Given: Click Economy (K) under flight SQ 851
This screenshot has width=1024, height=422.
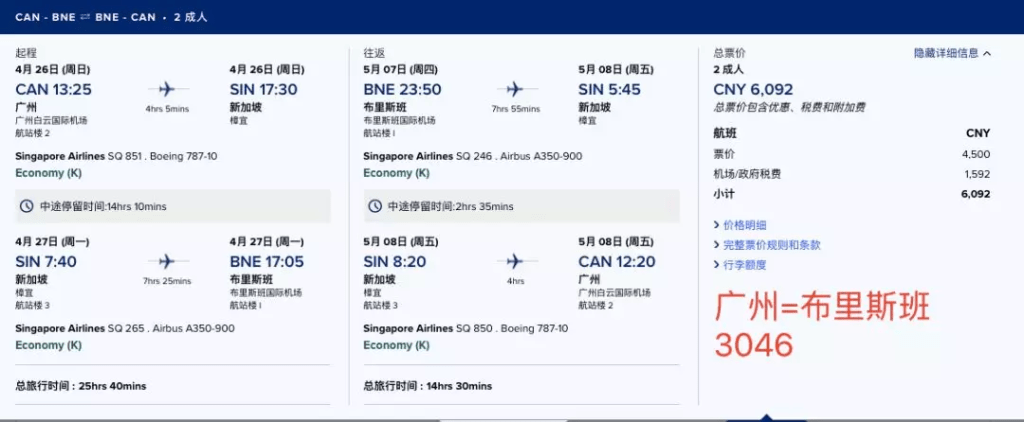Looking at the screenshot, I should pos(48,173).
